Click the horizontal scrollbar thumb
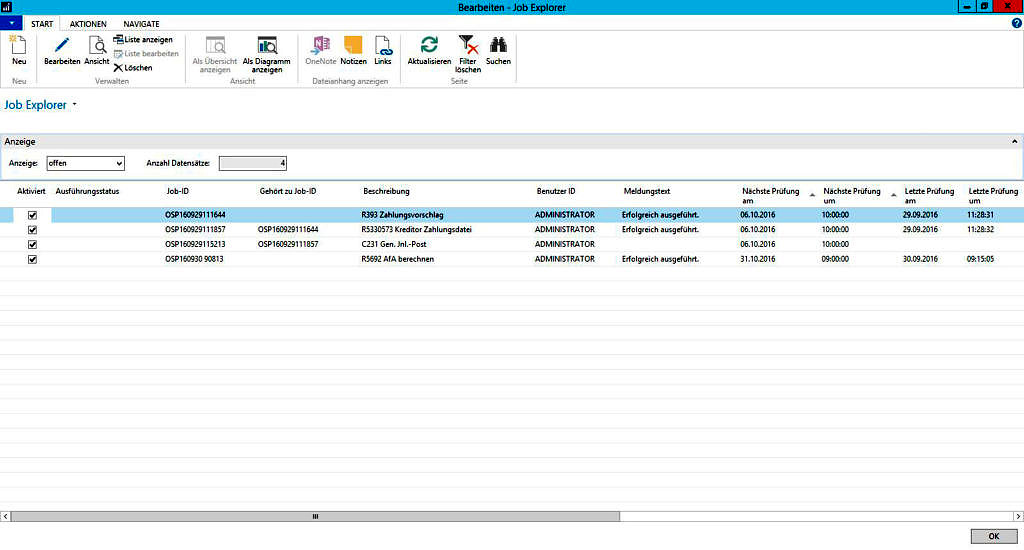Screen dimensions: 1024x550 coord(315,517)
